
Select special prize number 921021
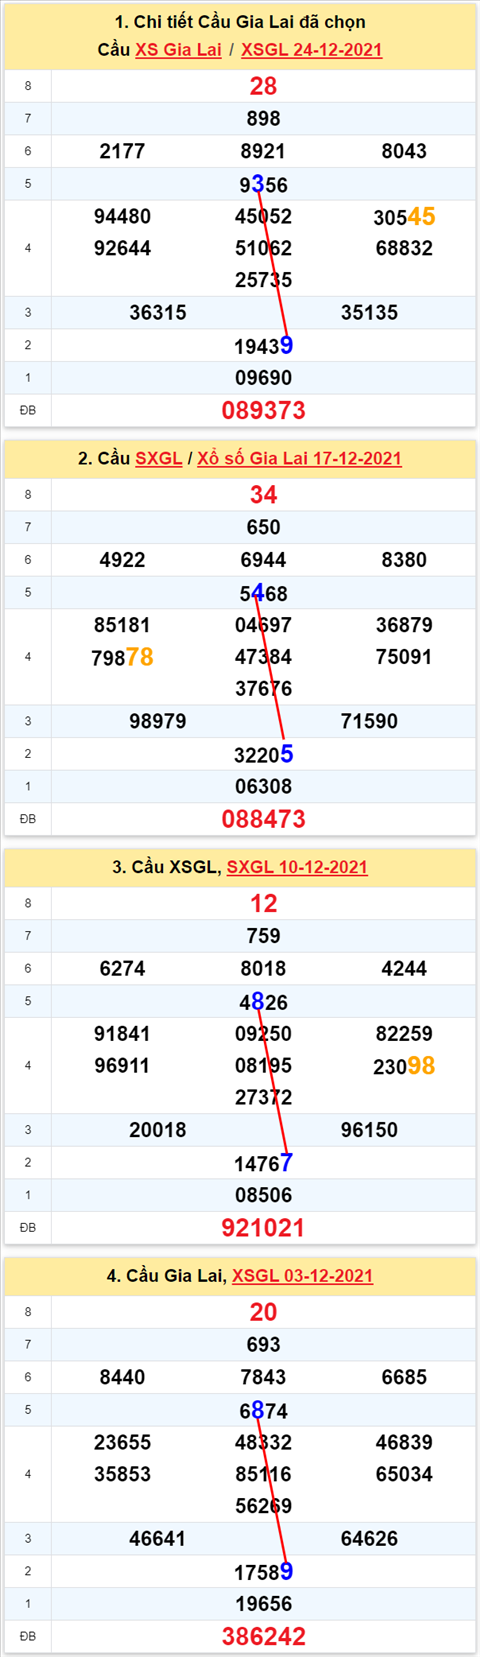tap(263, 1228)
